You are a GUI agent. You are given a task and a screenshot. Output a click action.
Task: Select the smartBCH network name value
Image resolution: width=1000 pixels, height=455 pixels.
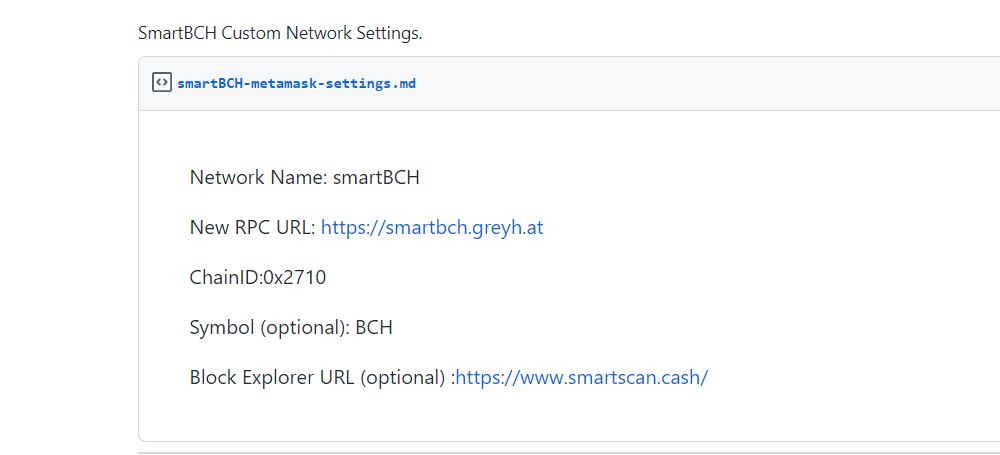tap(376, 177)
